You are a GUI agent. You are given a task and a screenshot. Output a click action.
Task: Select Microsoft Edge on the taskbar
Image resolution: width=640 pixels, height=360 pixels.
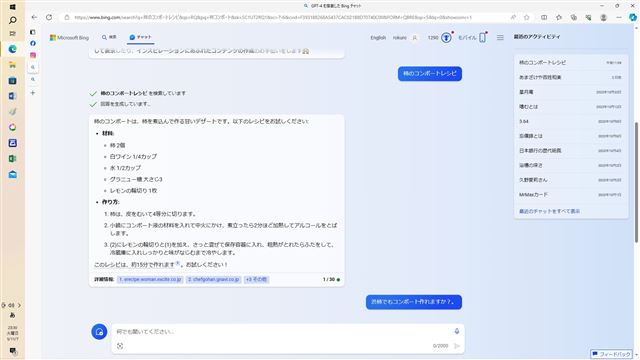pyautogui.click(x=12, y=49)
